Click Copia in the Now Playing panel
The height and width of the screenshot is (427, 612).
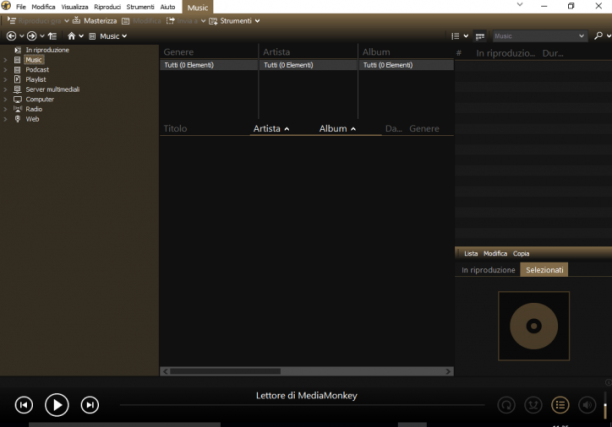[x=521, y=254]
